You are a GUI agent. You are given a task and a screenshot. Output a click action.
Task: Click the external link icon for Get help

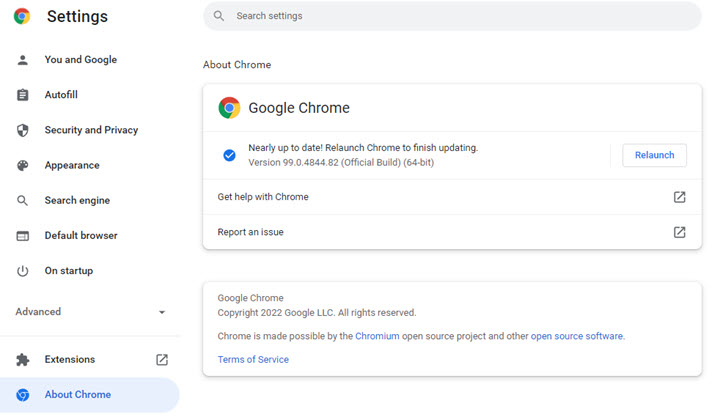[679, 197]
